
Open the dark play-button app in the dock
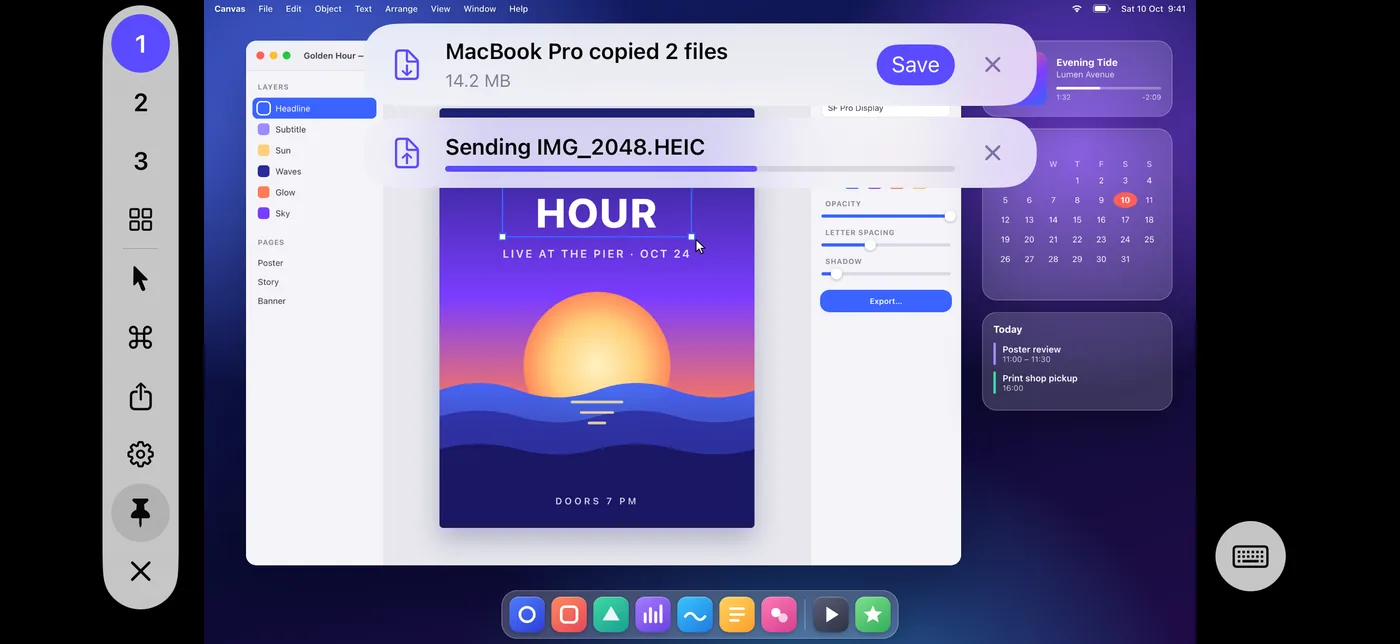pos(831,615)
